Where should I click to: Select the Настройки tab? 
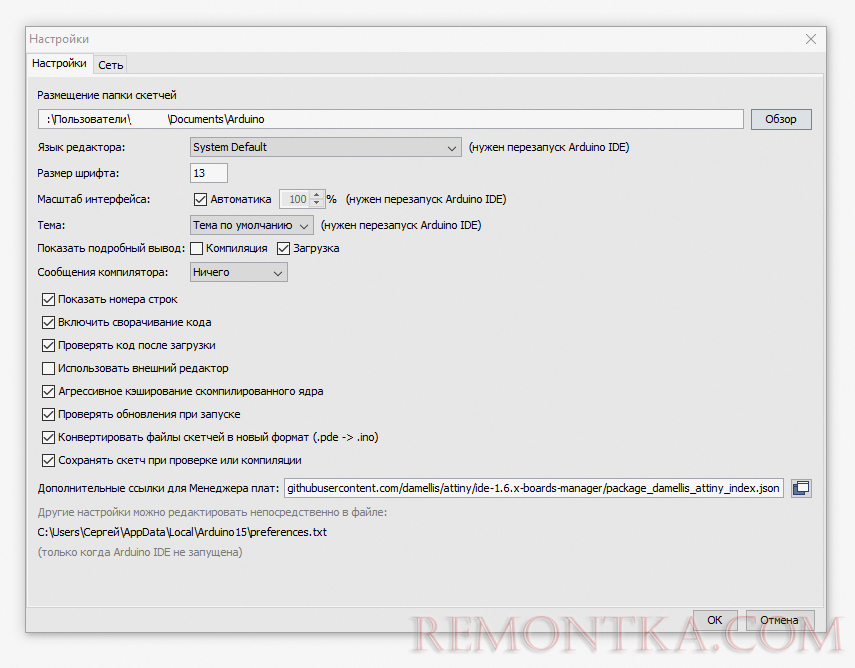click(x=59, y=63)
